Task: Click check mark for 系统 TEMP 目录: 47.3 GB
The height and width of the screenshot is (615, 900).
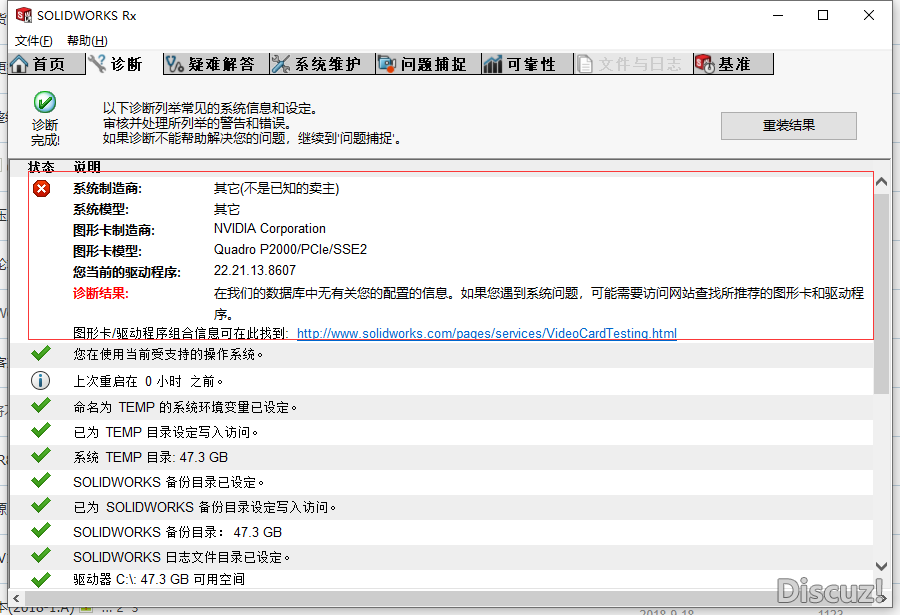Action: pyautogui.click(x=41, y=455)
